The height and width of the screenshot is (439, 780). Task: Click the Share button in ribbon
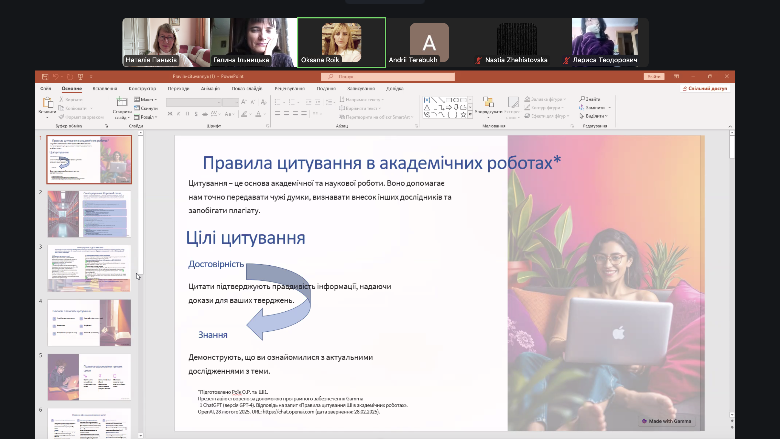[x=703, y=88]
